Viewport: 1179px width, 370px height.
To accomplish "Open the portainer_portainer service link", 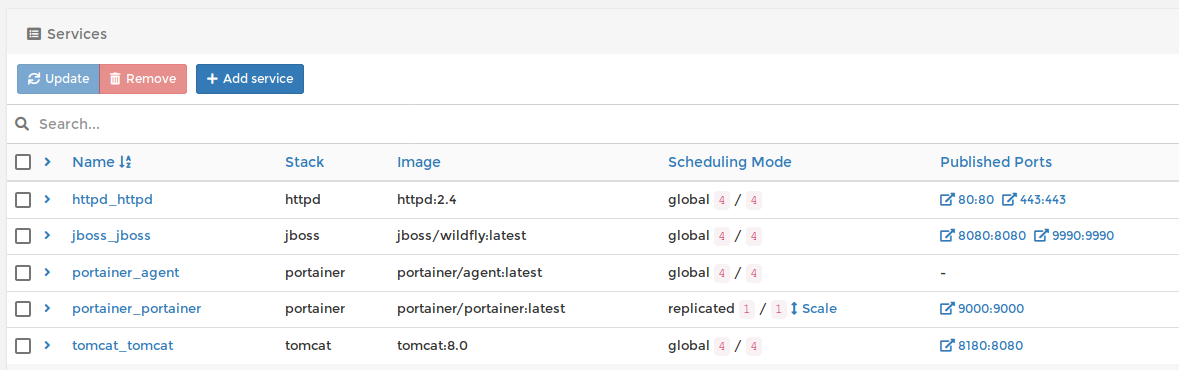I will click(137, 308).
